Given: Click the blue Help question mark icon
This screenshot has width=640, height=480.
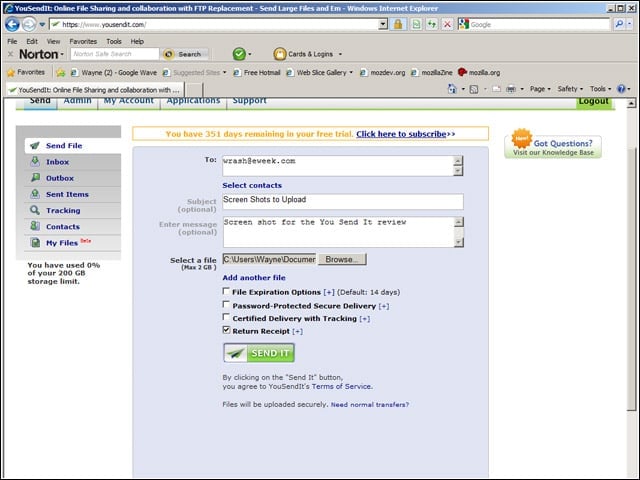Looking at the screenshot, I should [621, 89].
